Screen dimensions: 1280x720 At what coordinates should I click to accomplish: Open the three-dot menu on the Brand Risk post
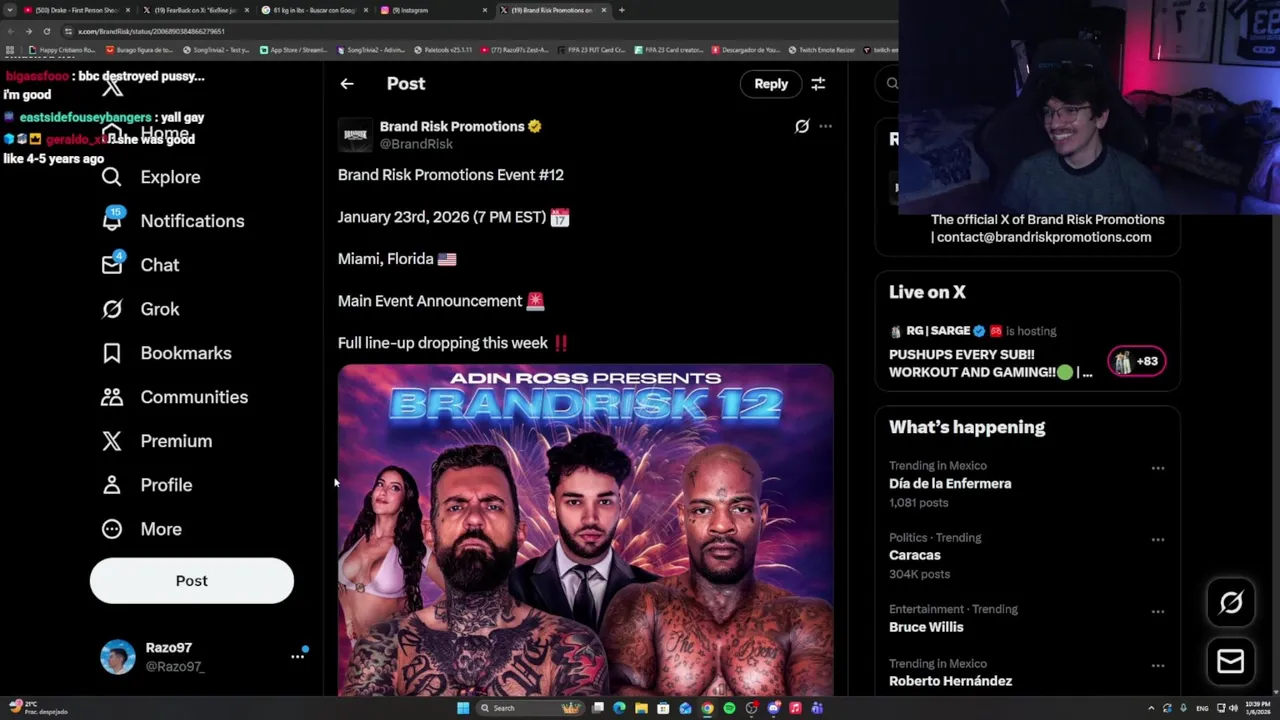point(825,126)
